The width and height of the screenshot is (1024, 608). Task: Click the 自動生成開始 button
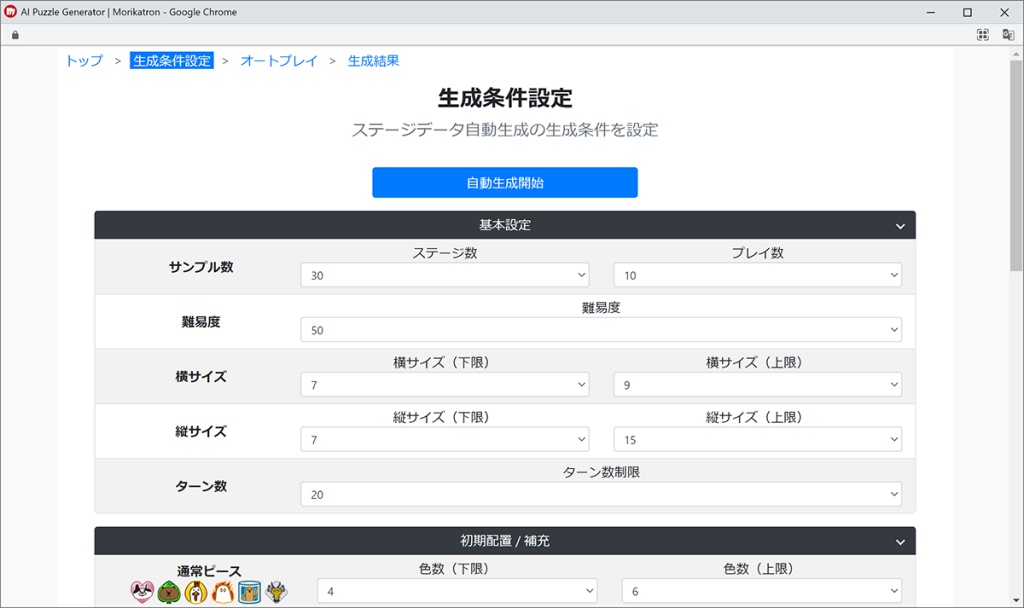coord(505,182)
